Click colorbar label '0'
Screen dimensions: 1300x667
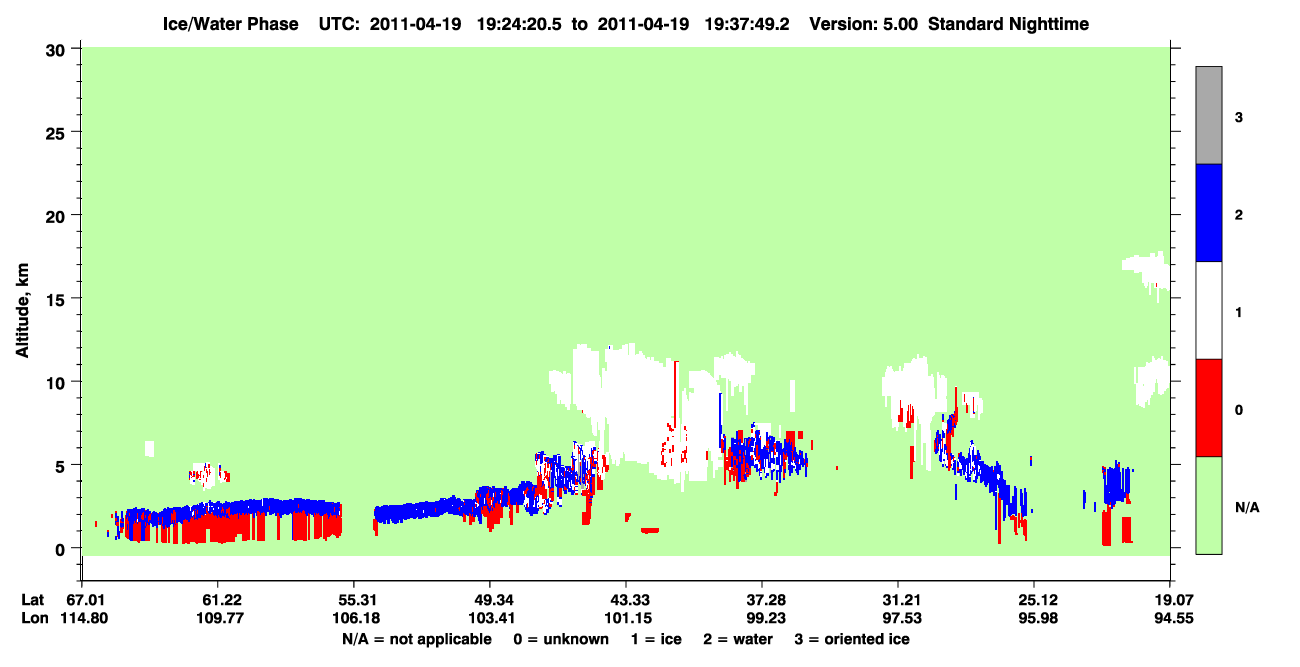pos(1239,410)
